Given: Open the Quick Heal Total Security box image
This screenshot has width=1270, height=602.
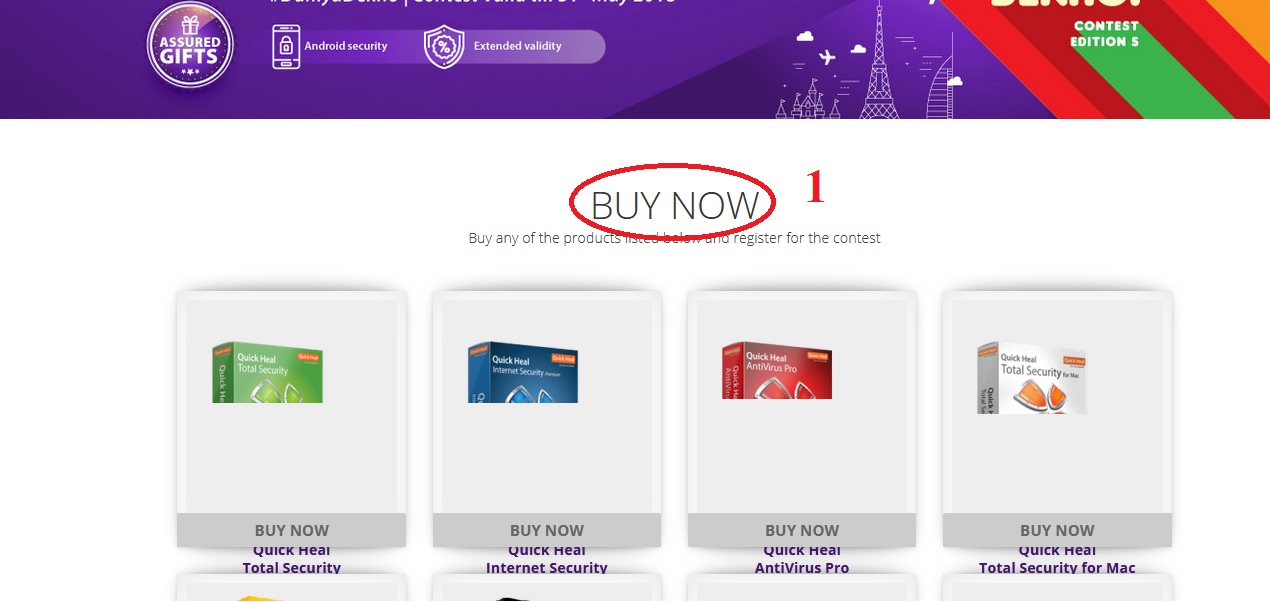Looking at the screenshot, I should coord(267,371).
